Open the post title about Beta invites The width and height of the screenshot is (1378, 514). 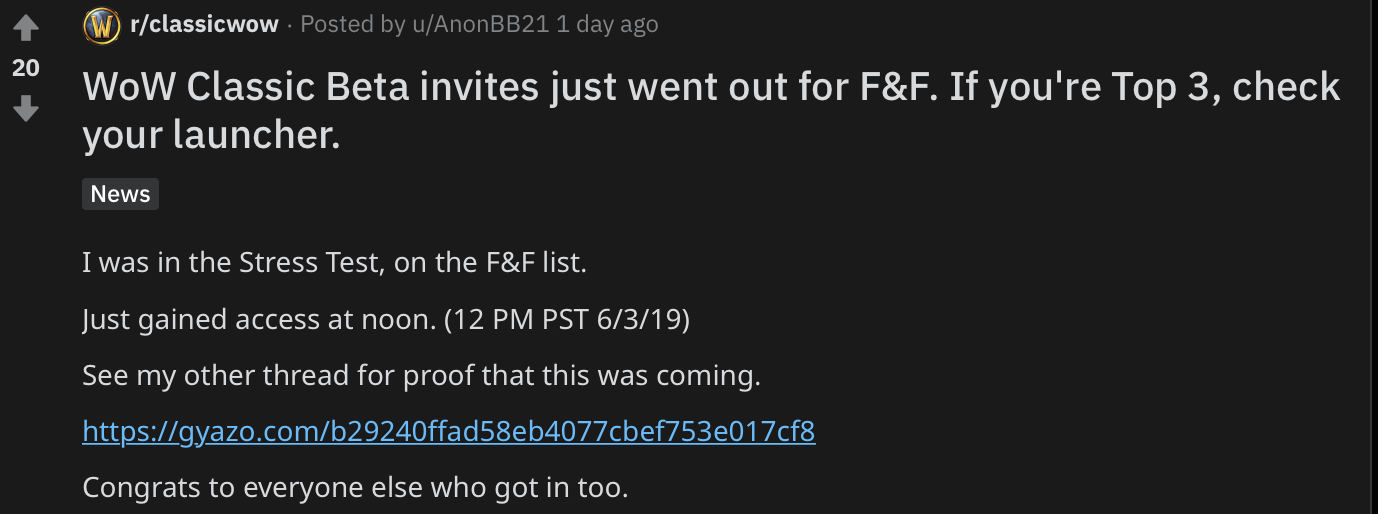[711, 111]
